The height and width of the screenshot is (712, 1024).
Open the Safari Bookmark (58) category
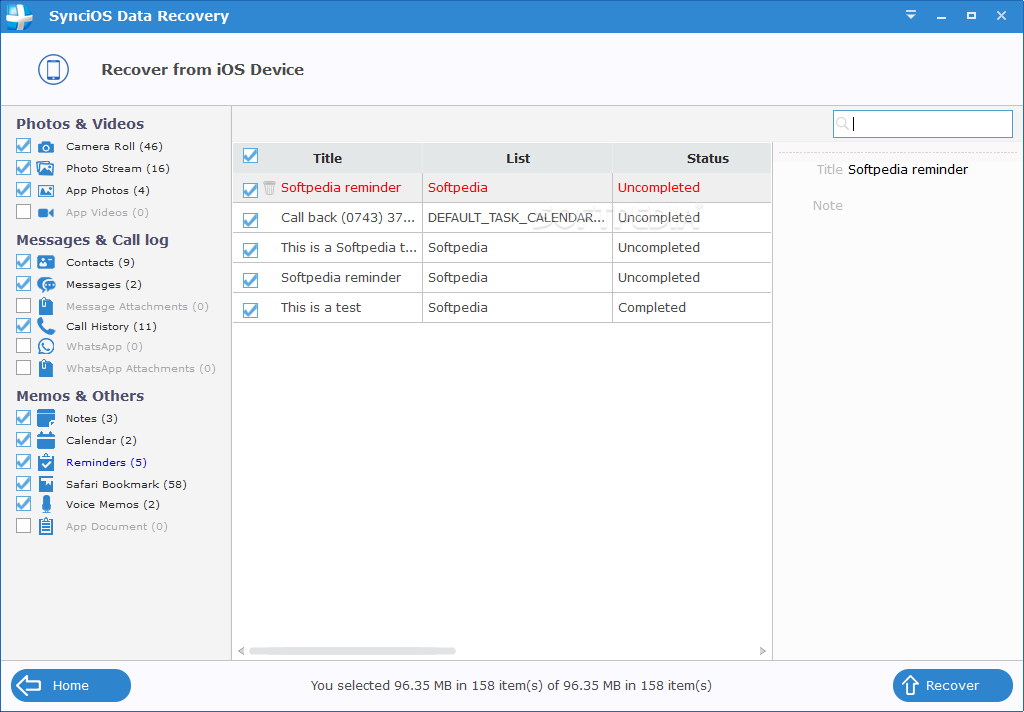(126, 484)
